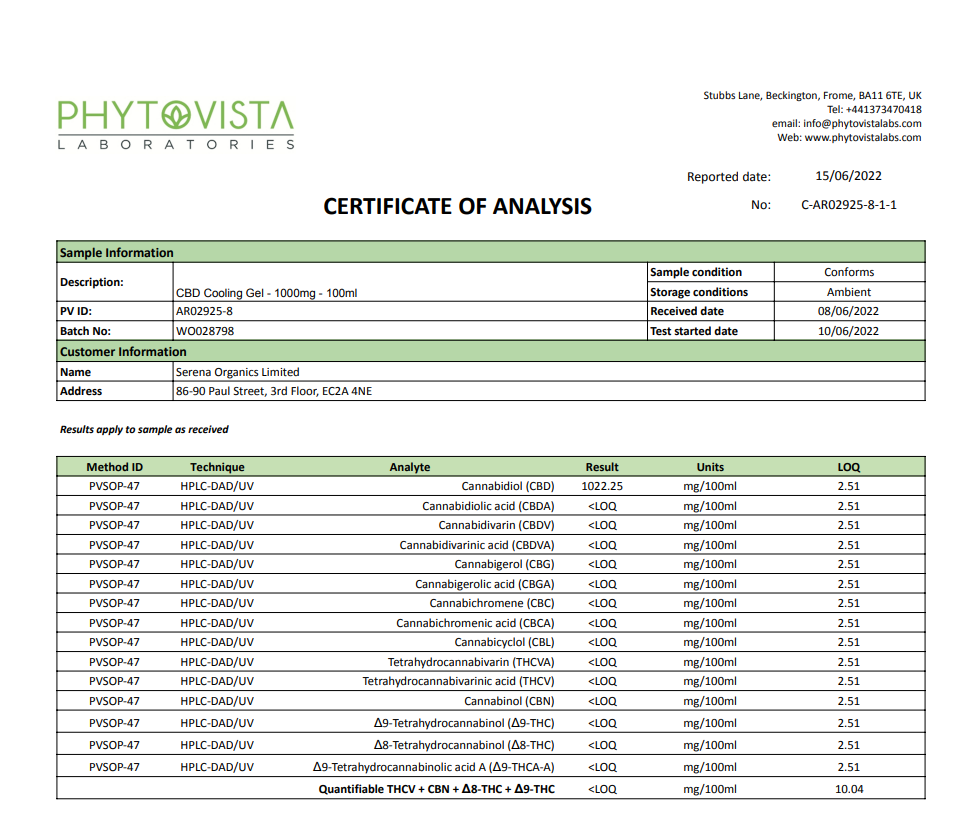Click the email info@phytovistalabs.com
Viewport: 977px width, 817px height.
[862, 123]
